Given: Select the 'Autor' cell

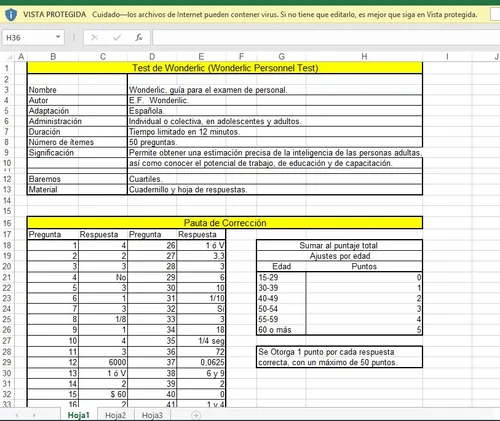Looking at the screenshot, I should (53, 100).
